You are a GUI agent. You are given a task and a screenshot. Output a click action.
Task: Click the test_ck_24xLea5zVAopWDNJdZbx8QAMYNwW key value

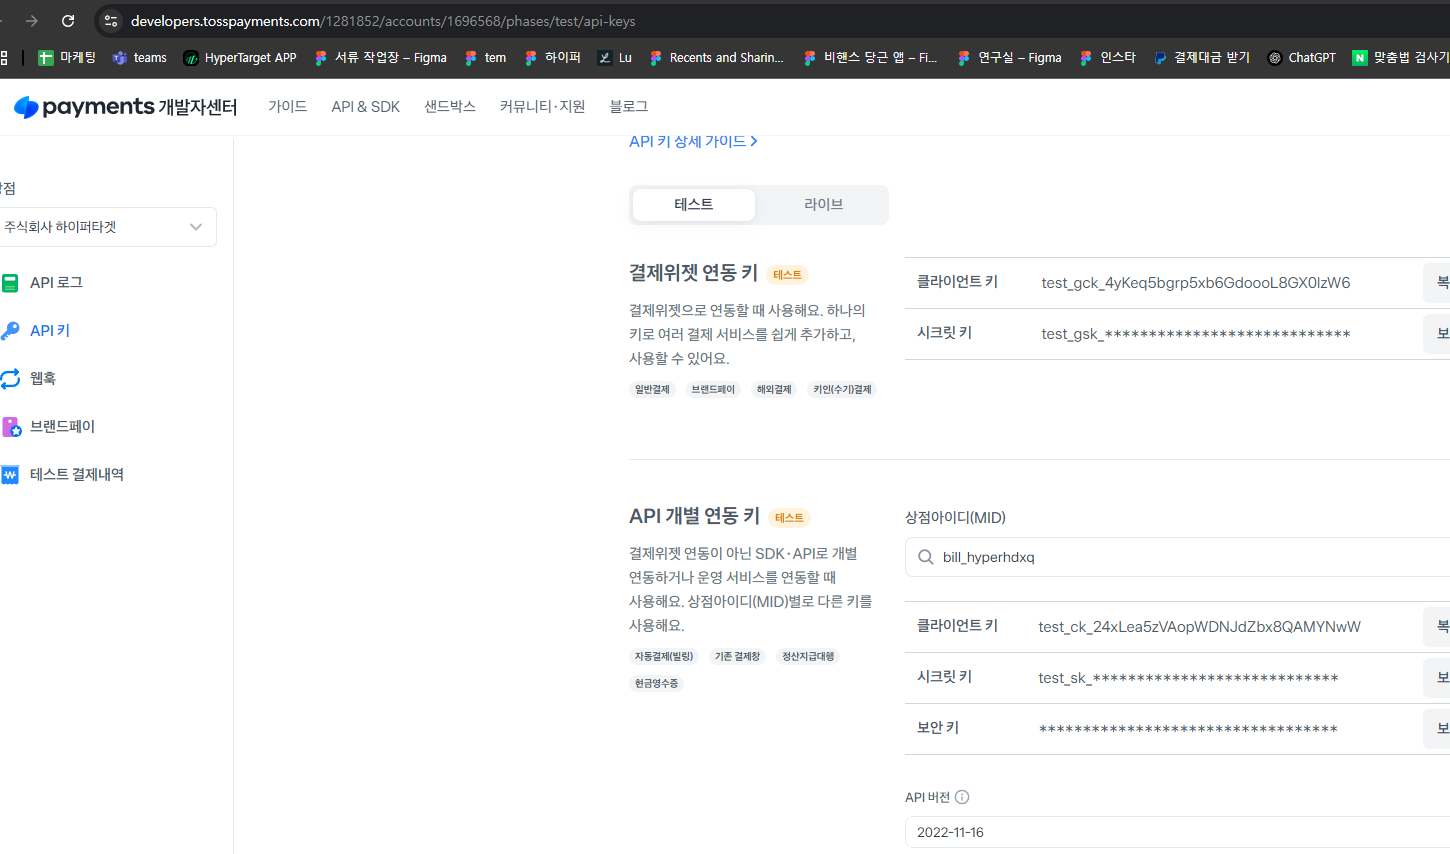point(1199,627)
